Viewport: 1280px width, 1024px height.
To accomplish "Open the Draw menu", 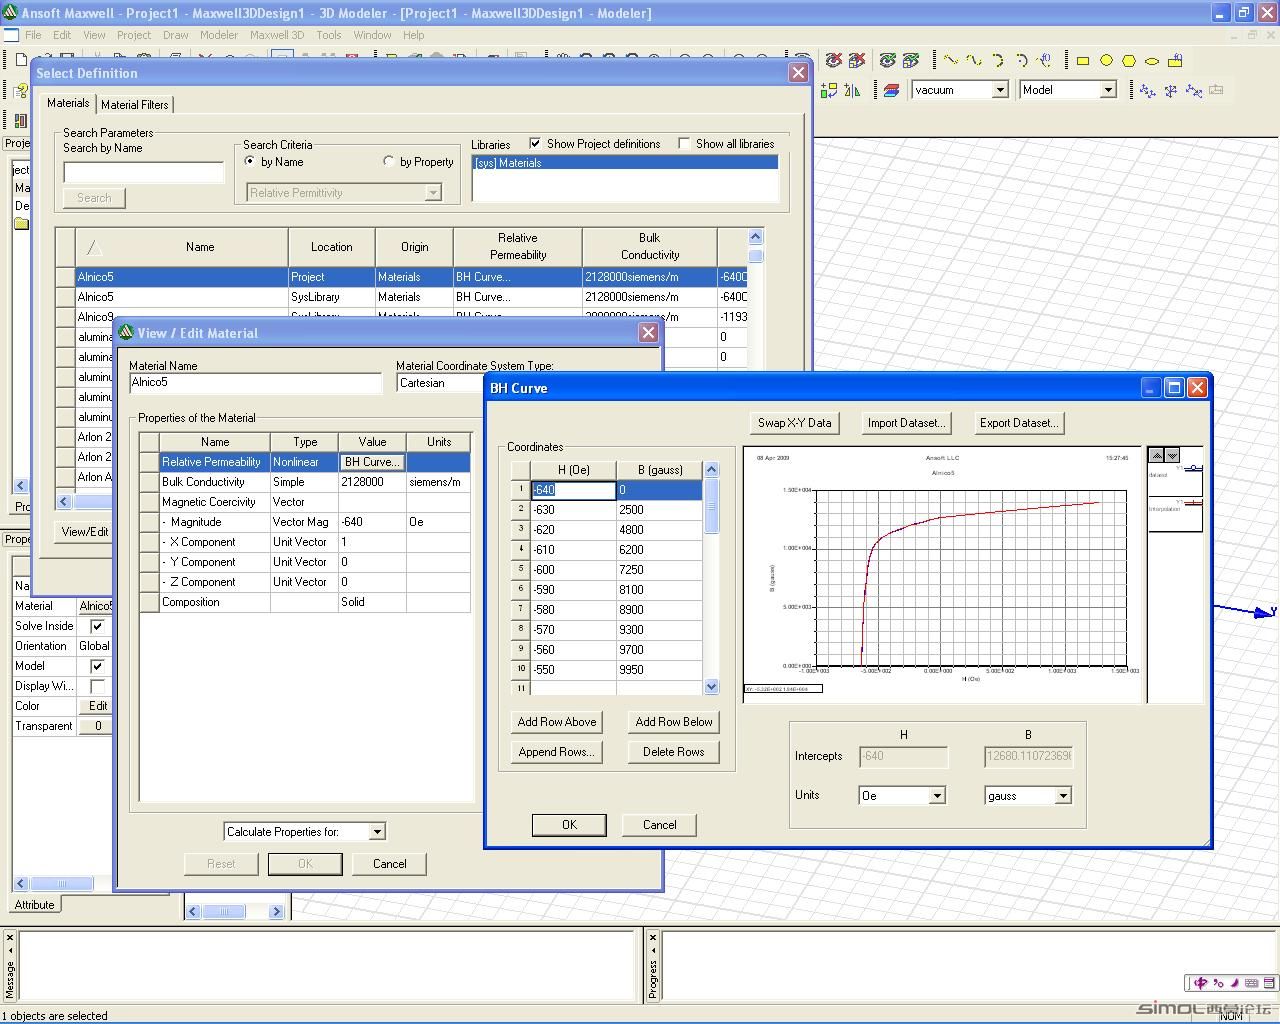I will (176, 35).
